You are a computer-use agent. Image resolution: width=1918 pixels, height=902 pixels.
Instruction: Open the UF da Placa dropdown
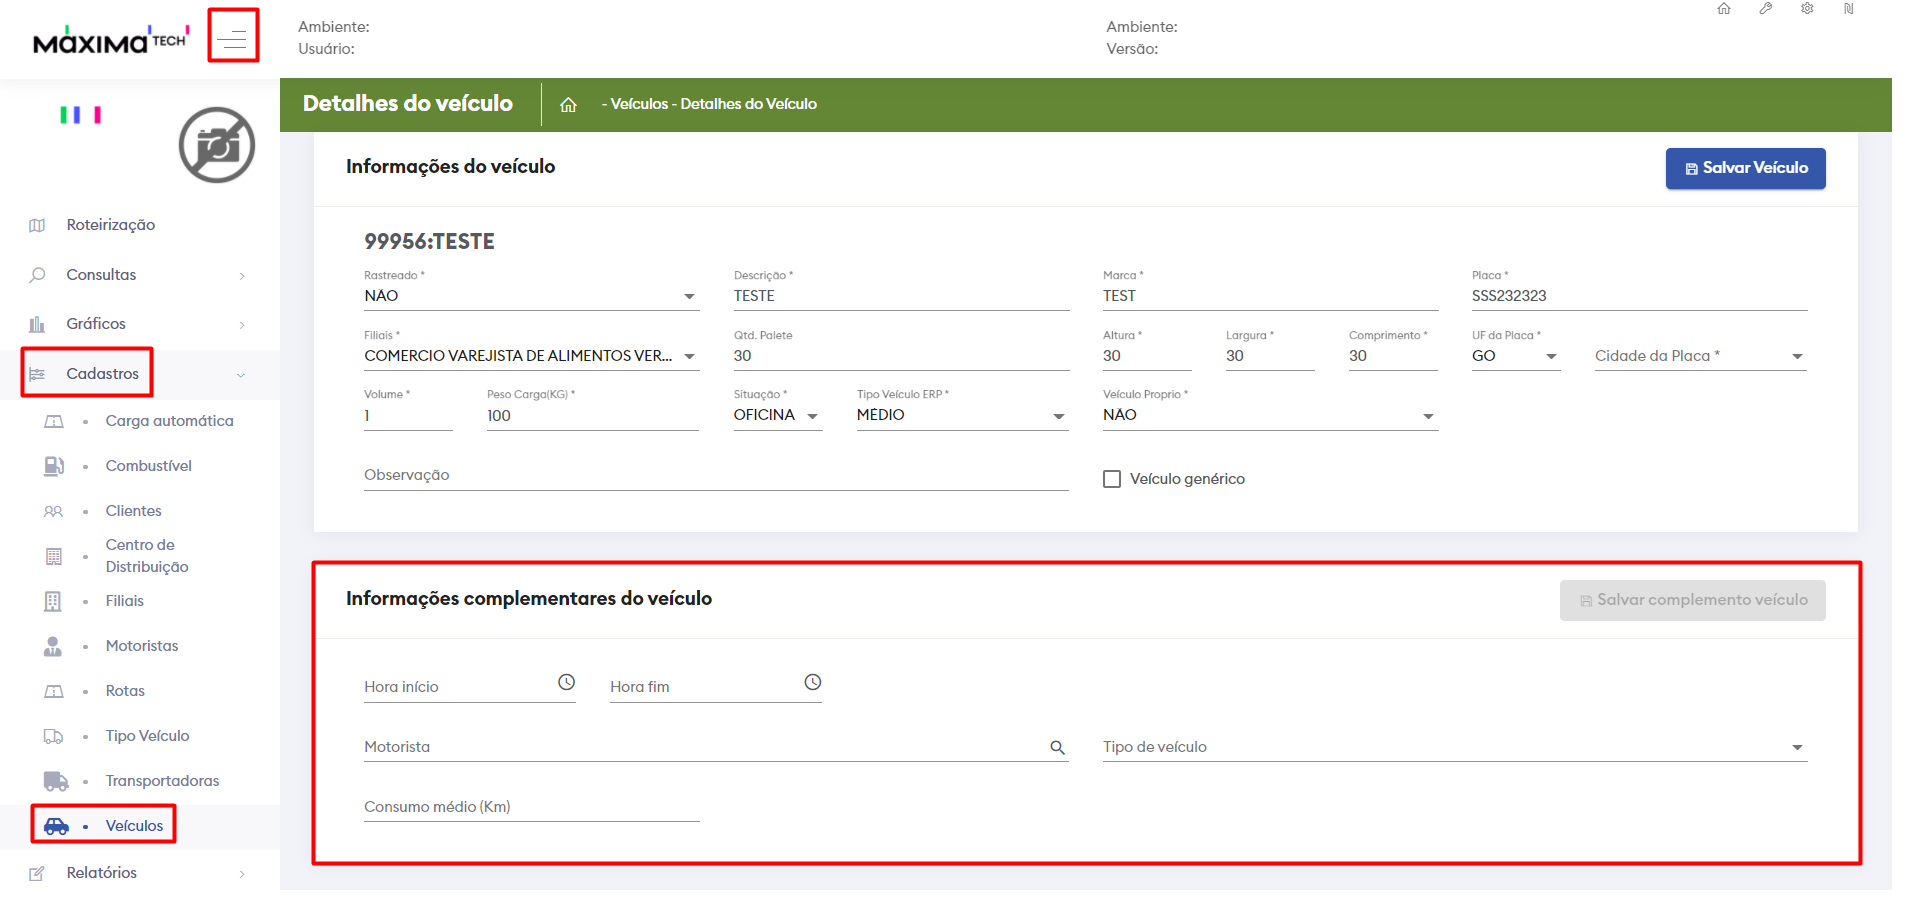[x=1514, y=356]
